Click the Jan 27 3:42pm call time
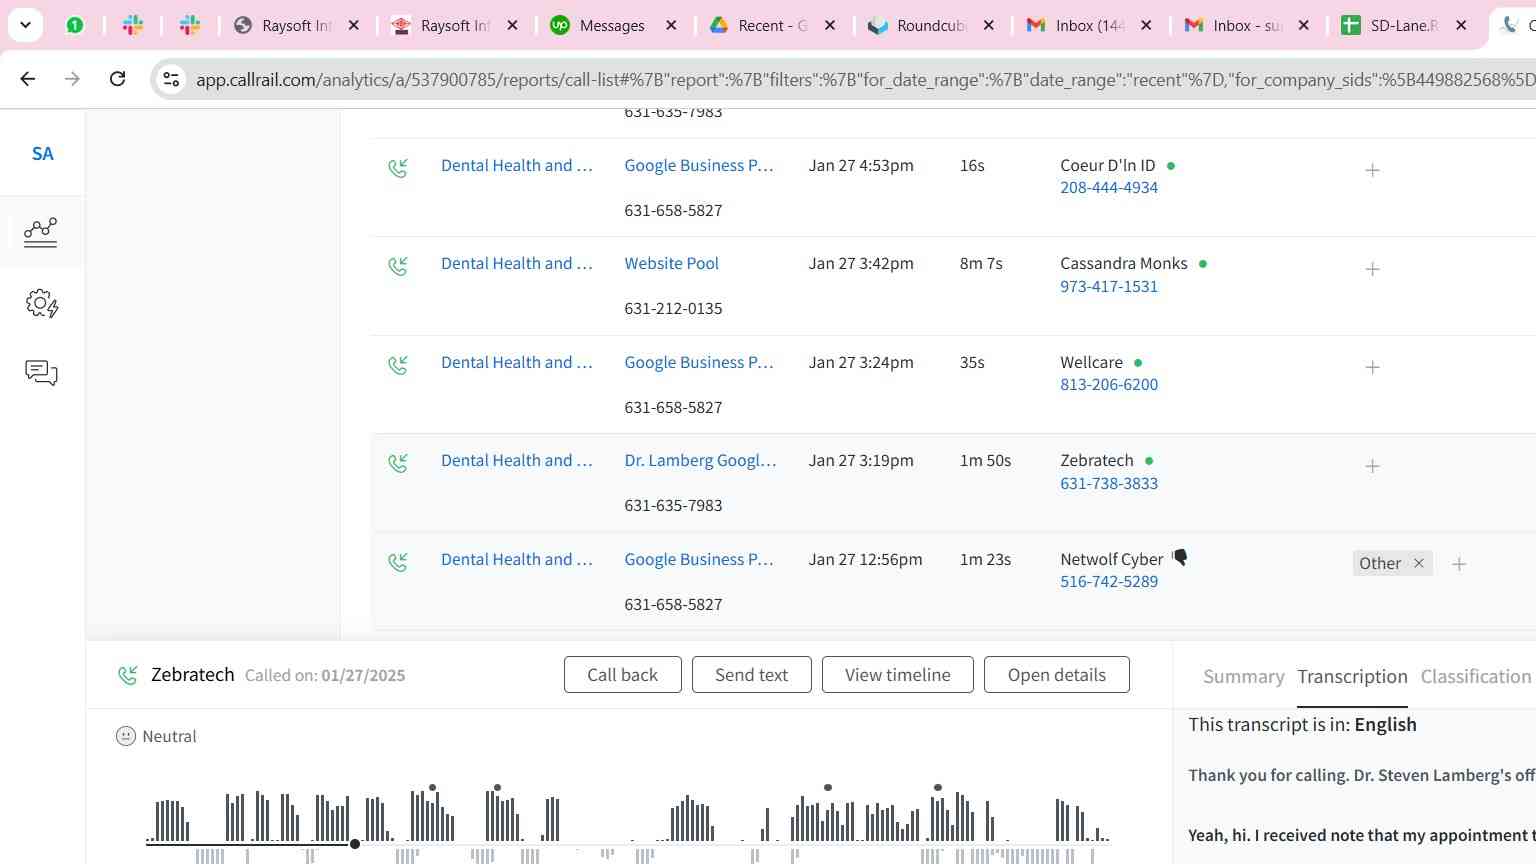 click(x=861, y=264)
